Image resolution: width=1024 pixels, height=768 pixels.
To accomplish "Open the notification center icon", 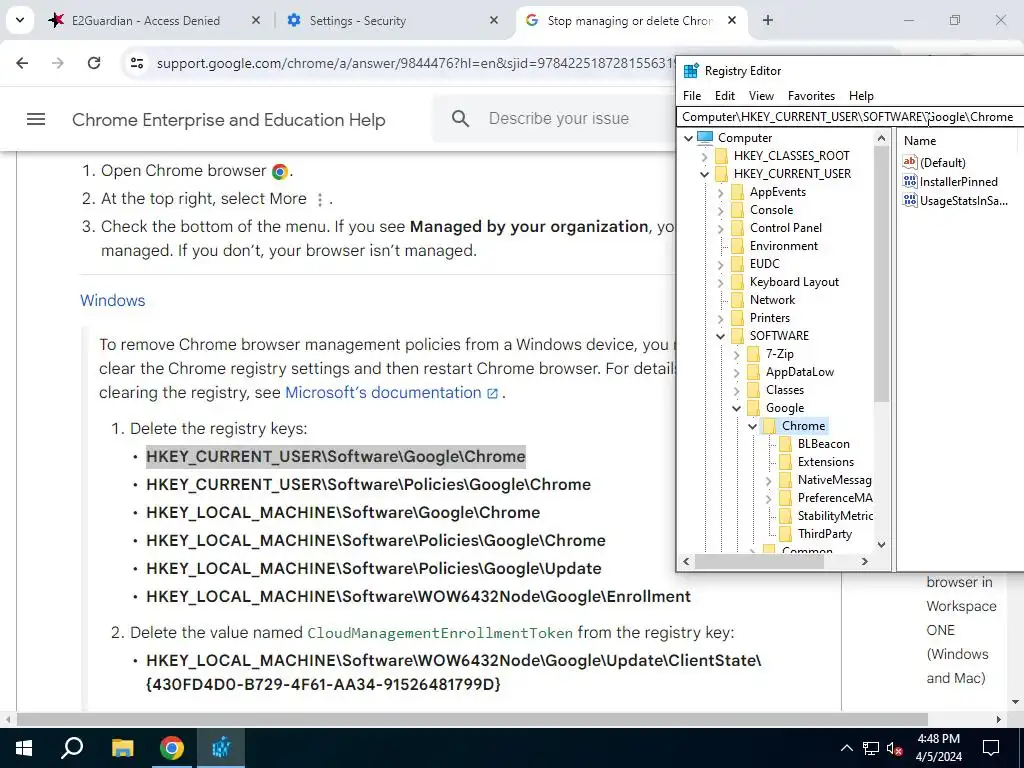I will tap(991, 748).
